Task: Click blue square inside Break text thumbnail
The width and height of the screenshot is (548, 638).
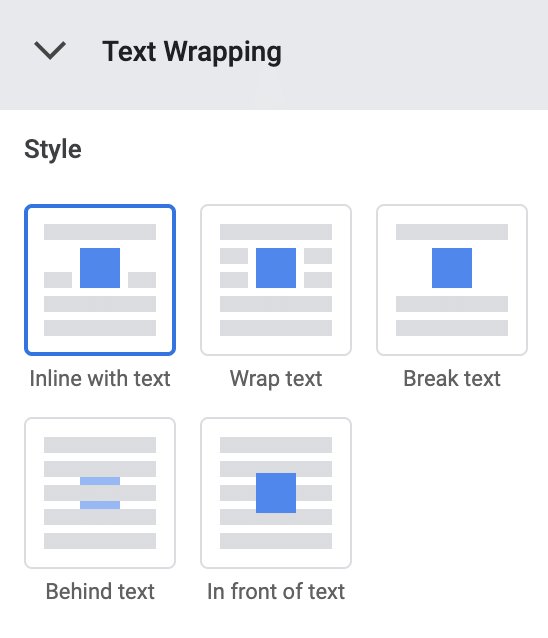Action: coord(452,268)
